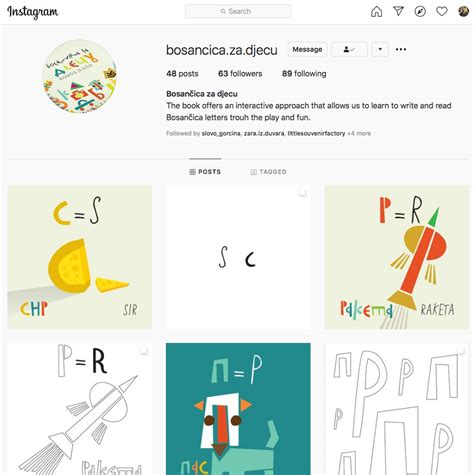Open the 63 followers list
Screen dimensions: 474x475
point(240,74)
